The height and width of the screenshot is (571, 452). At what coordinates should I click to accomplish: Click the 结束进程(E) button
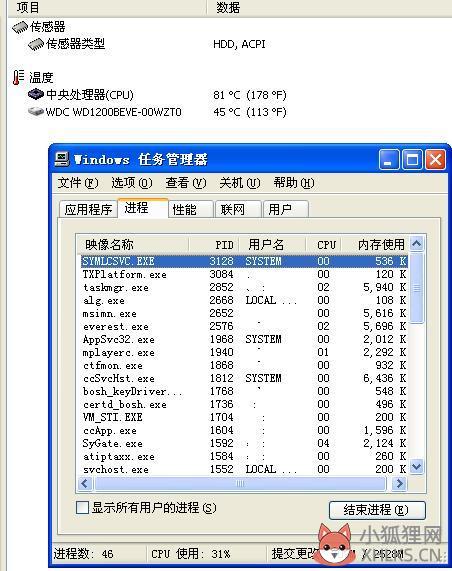377,510
